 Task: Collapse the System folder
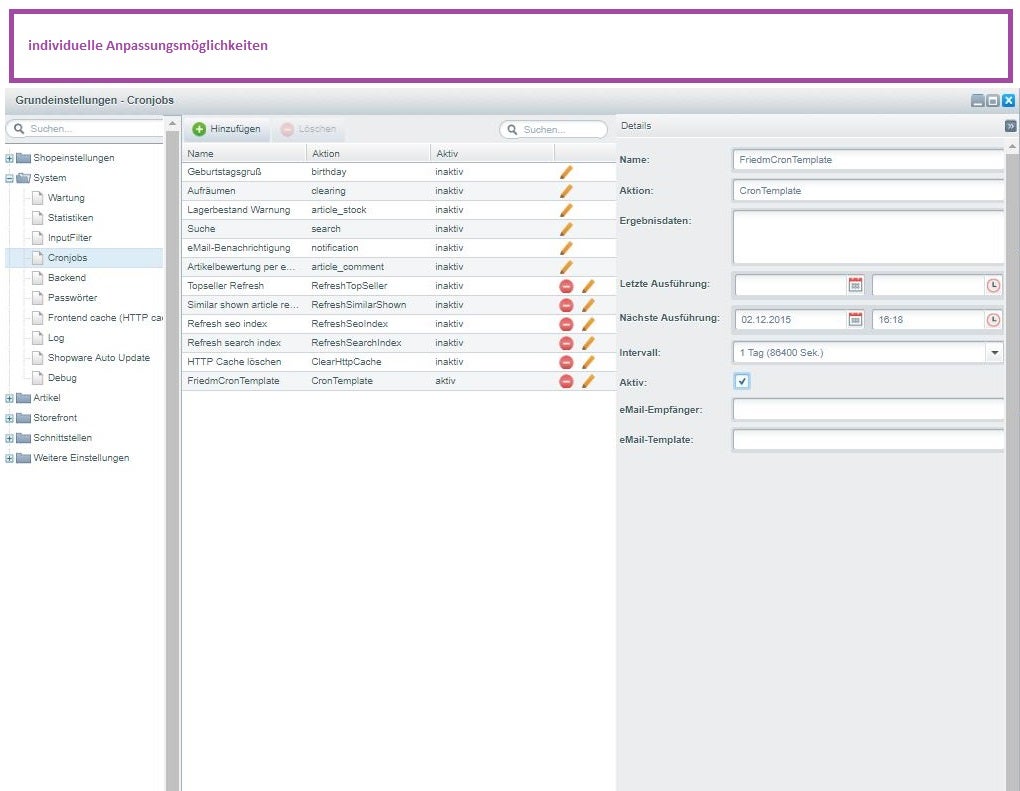pyautogui.click(x=9, y=178)
